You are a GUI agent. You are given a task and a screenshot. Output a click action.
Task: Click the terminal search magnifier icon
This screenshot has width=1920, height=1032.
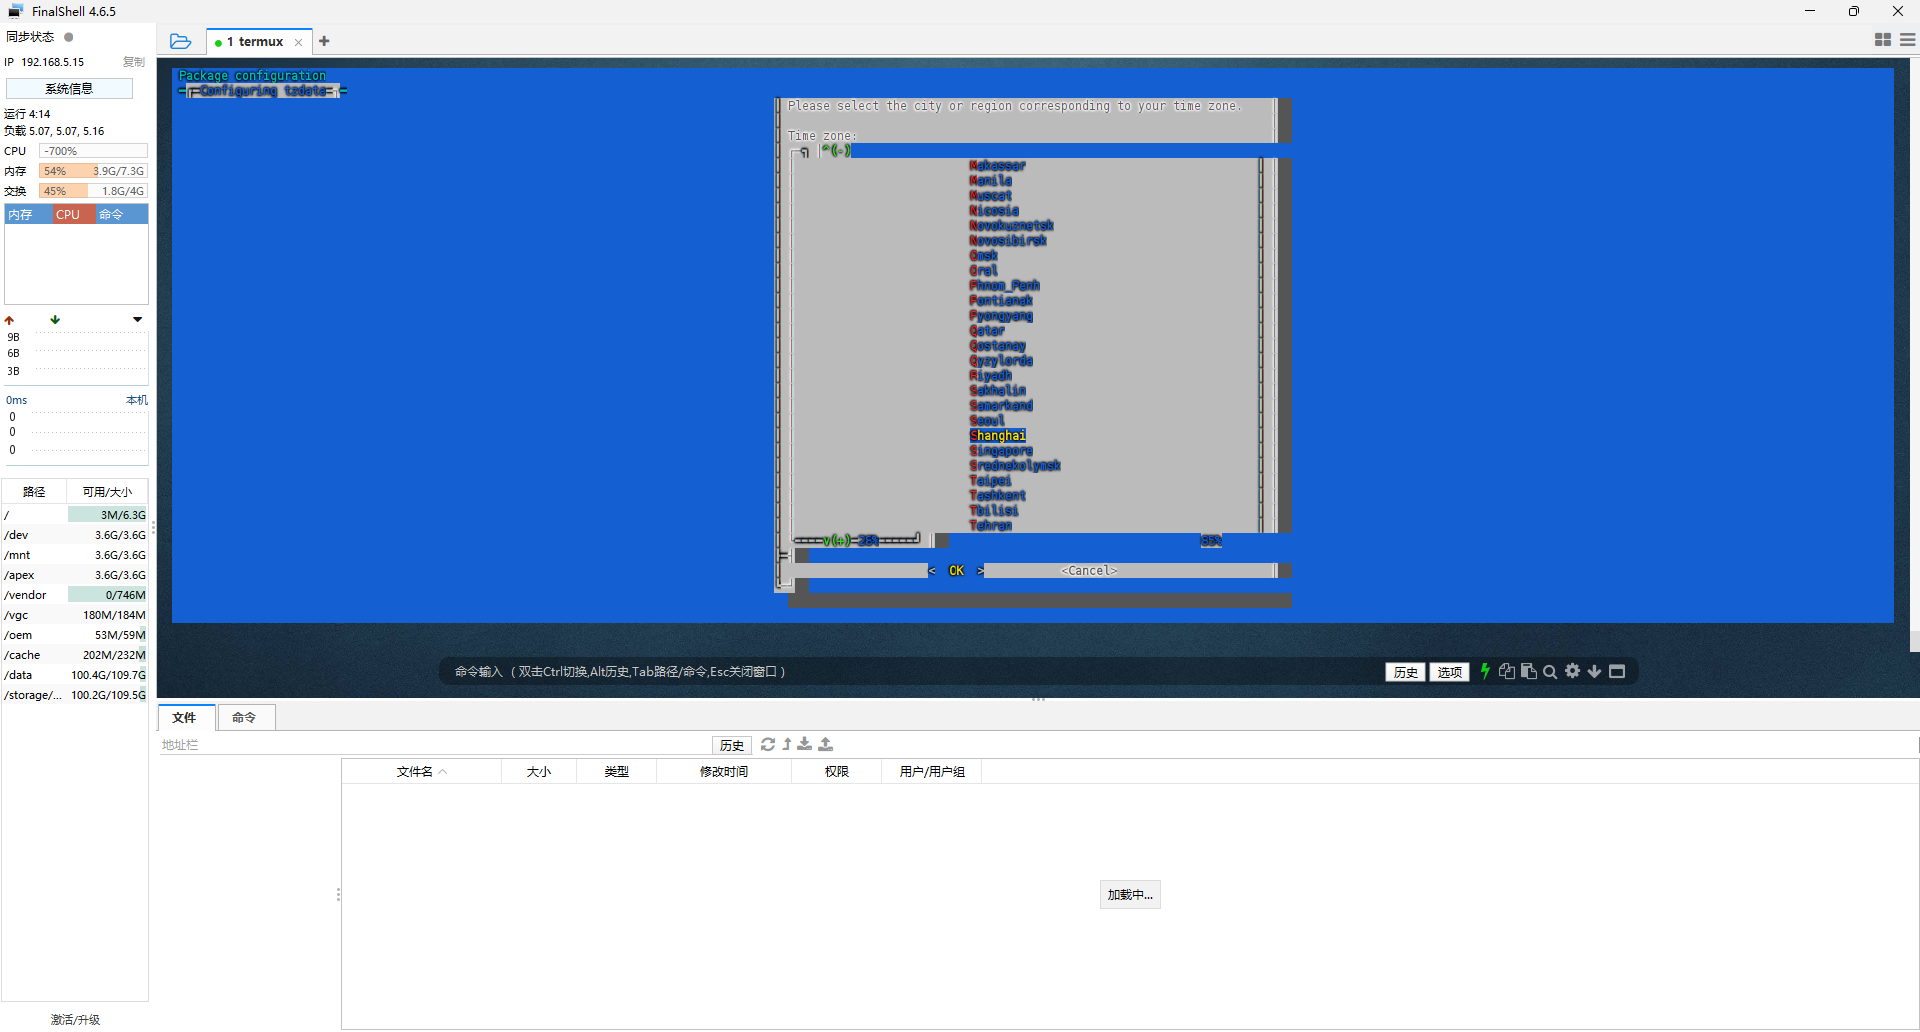pos(1550,672)
